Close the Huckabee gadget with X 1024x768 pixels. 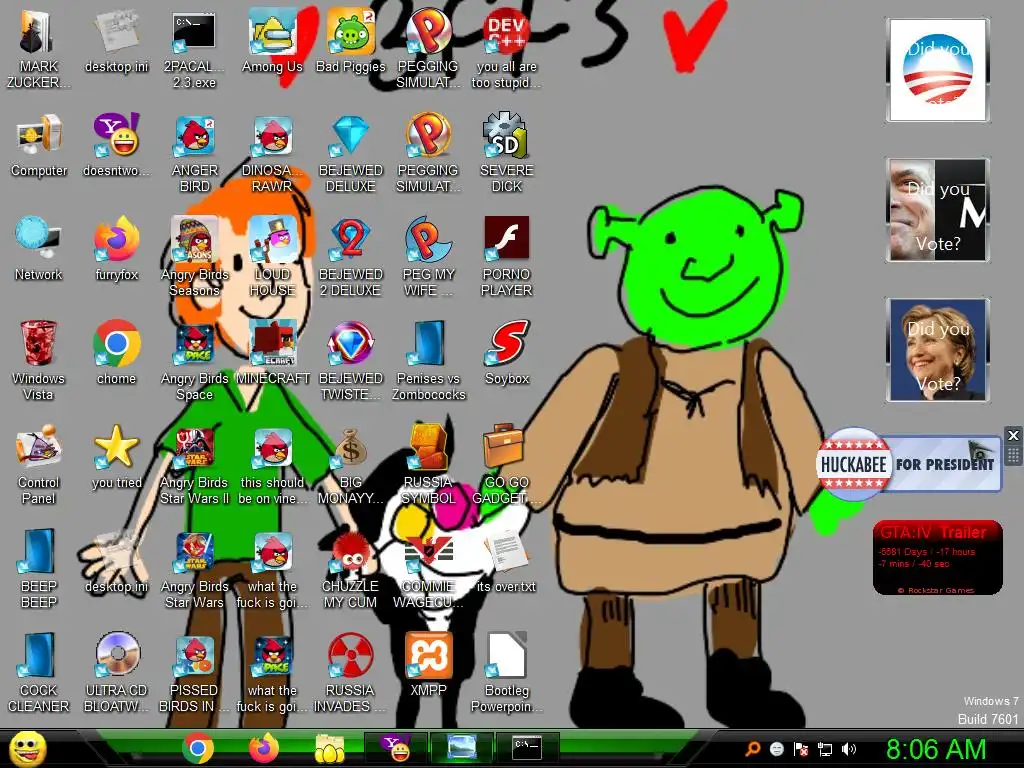coord(1013,435)
